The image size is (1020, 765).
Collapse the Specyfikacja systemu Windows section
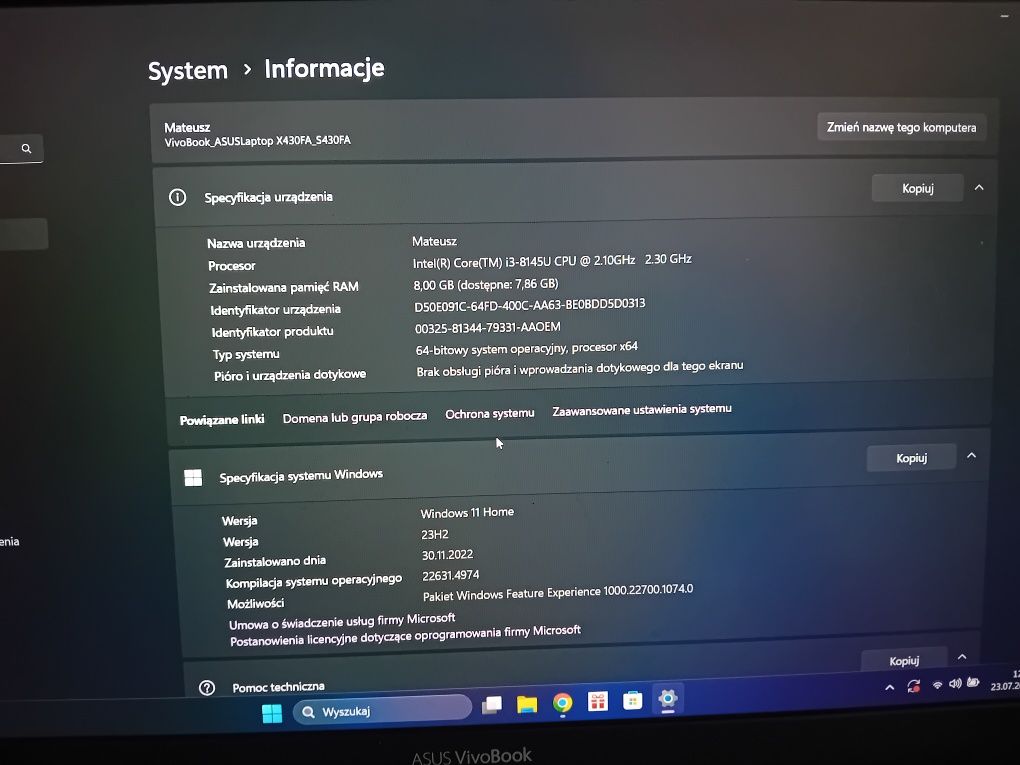click(x=971, y=455)
